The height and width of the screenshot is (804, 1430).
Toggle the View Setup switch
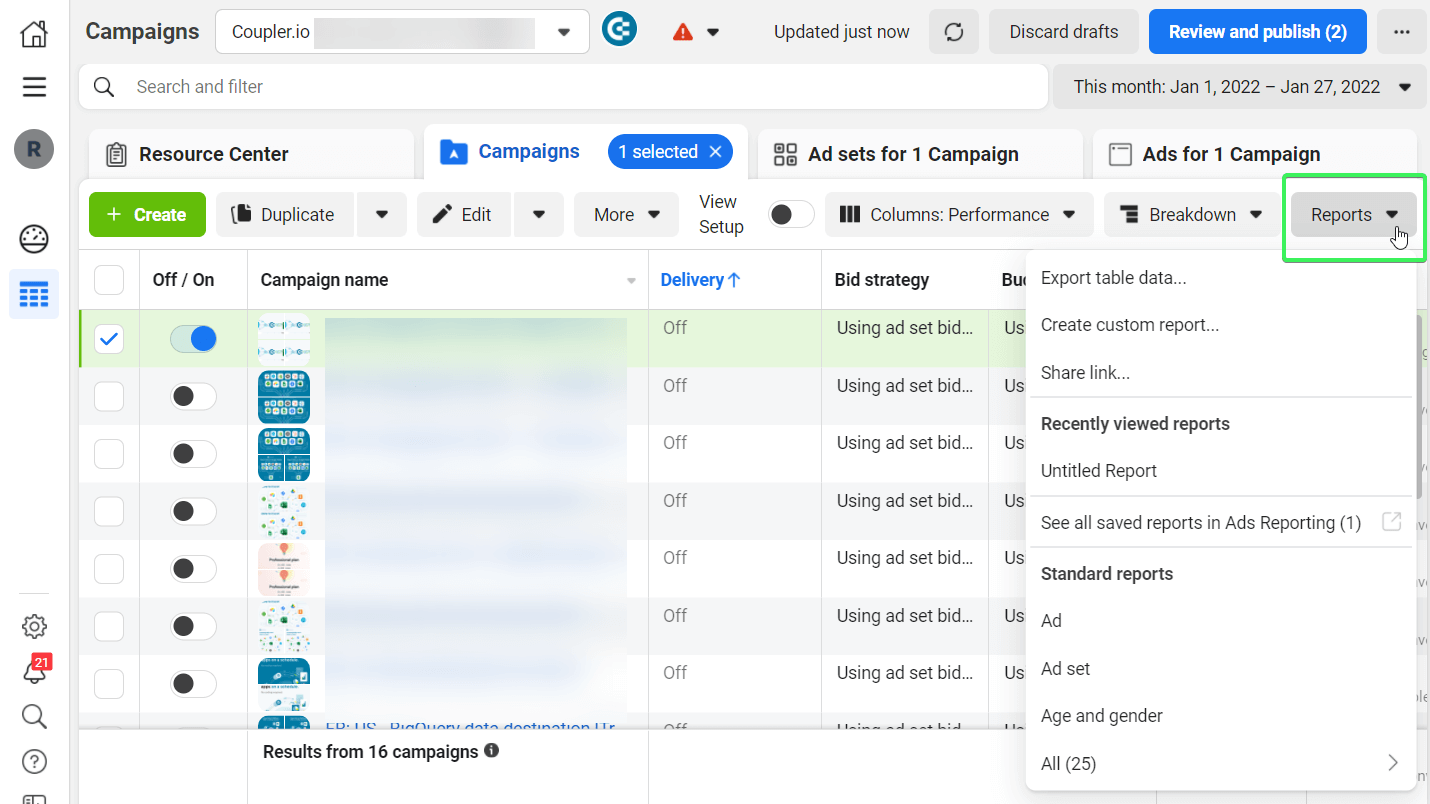click(x=790, y=215)
